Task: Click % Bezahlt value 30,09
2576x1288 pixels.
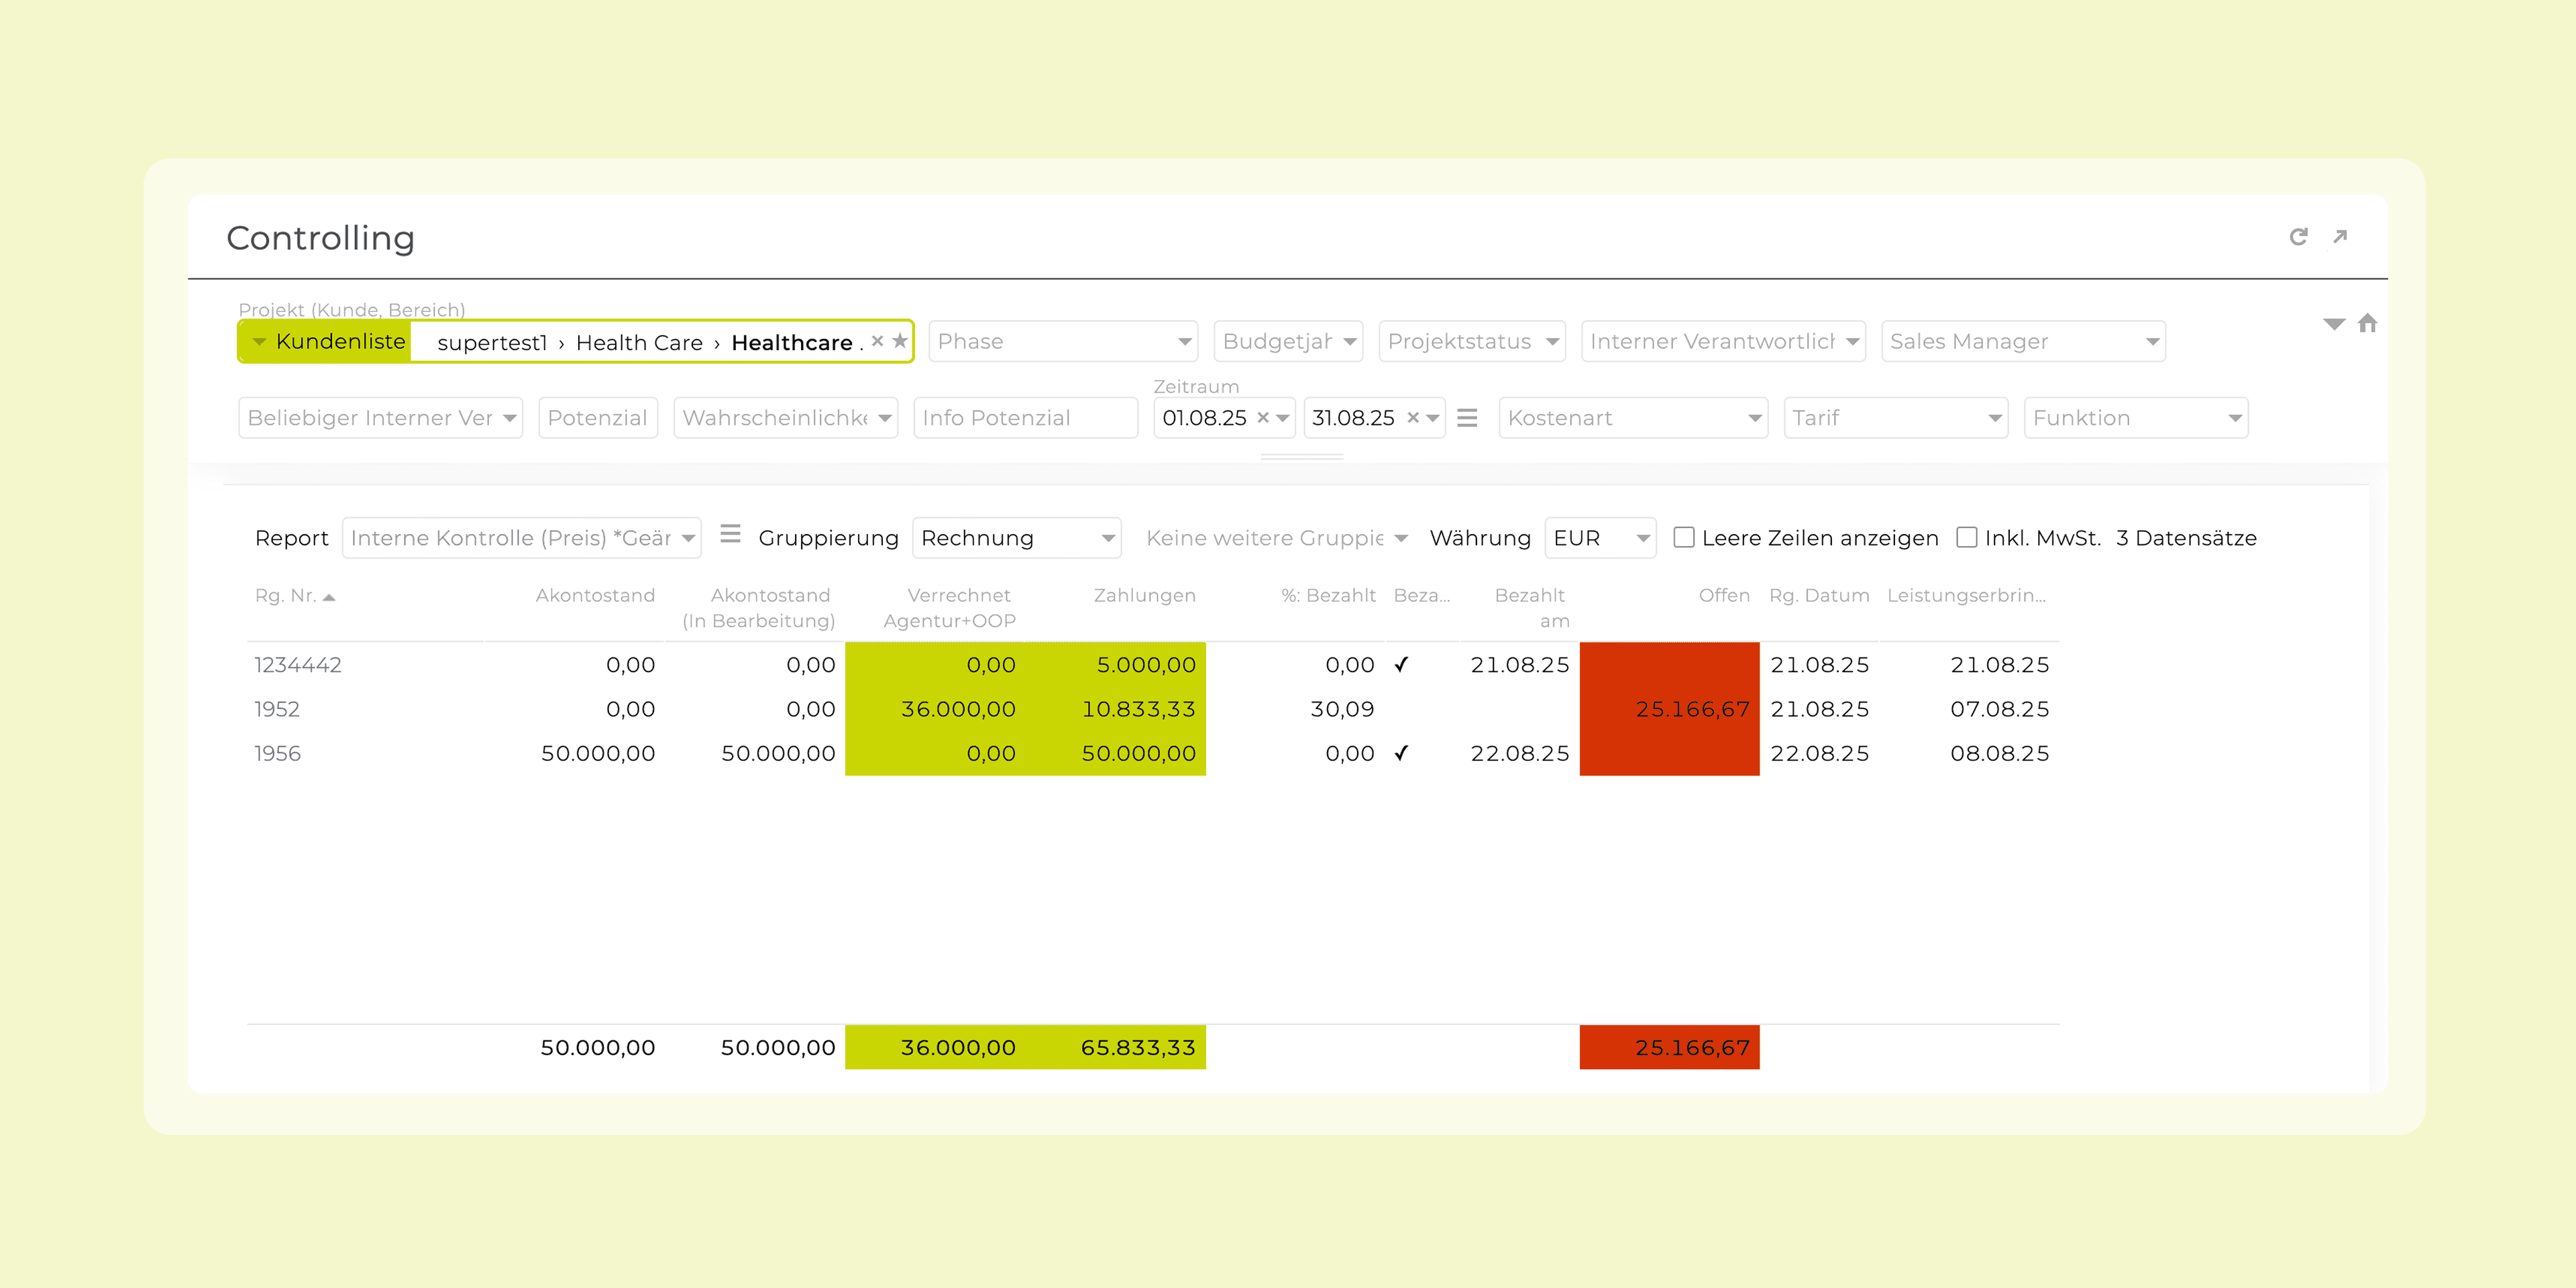Action: pyautogui.click(x=1342, y=709)
